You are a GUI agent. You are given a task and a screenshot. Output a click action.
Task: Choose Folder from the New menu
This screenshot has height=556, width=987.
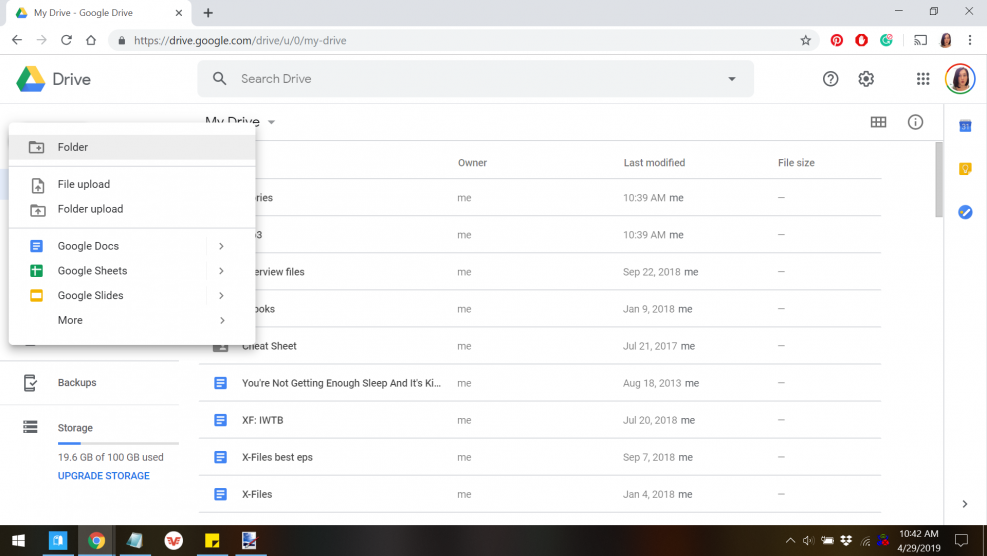[x=73, y=147]
